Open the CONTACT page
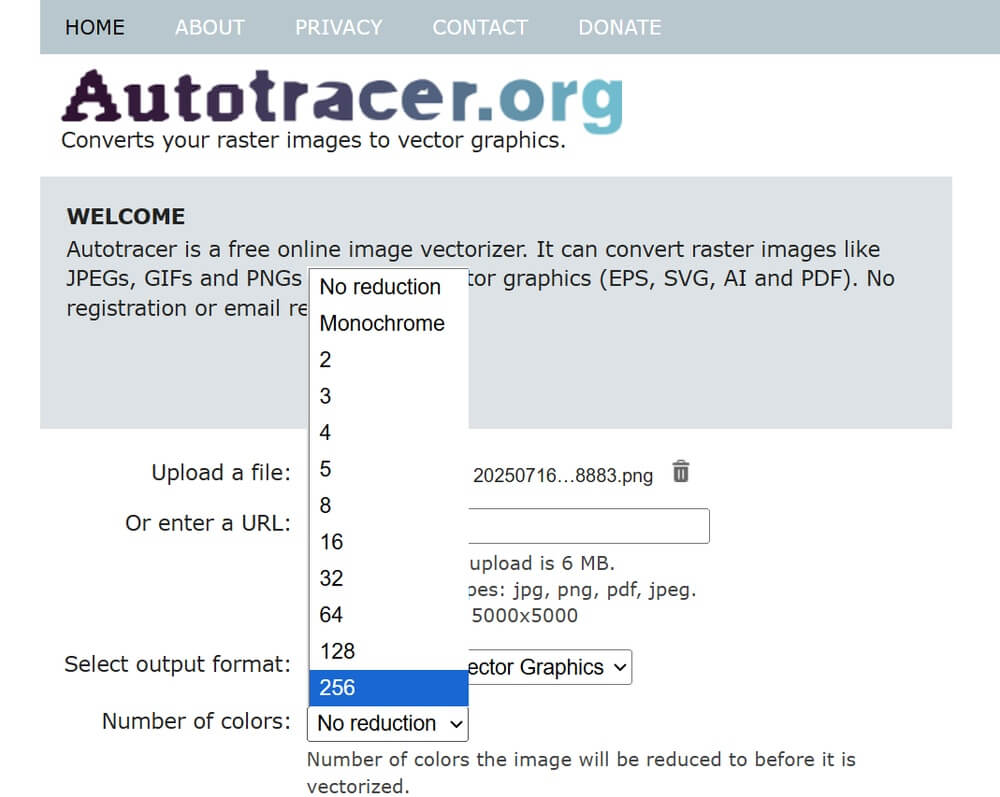Viewport: 1000px width, 797px height. click(x=480, y=27)
